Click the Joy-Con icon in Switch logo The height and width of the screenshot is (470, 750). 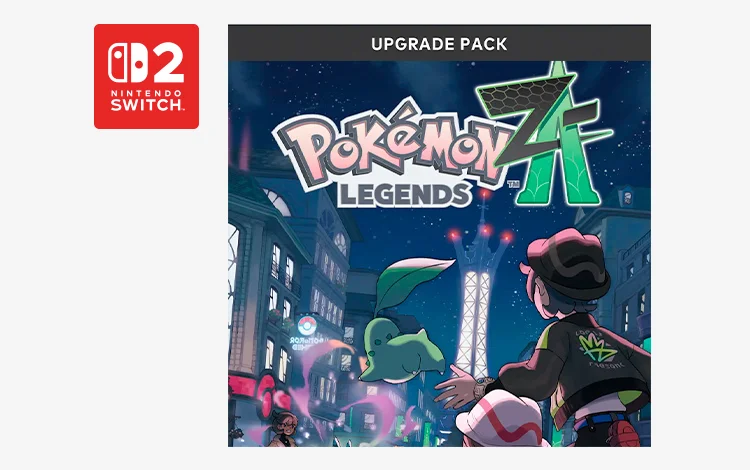[x=127, y=63]
